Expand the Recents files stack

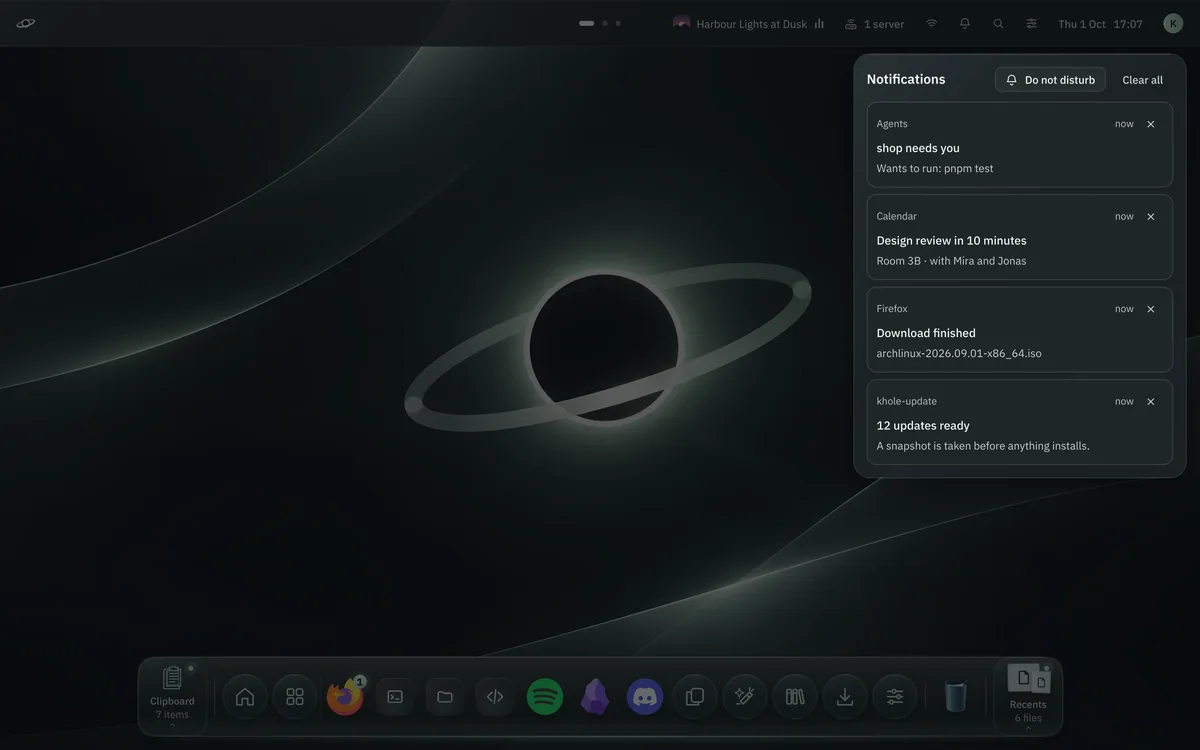[1028, 696]
